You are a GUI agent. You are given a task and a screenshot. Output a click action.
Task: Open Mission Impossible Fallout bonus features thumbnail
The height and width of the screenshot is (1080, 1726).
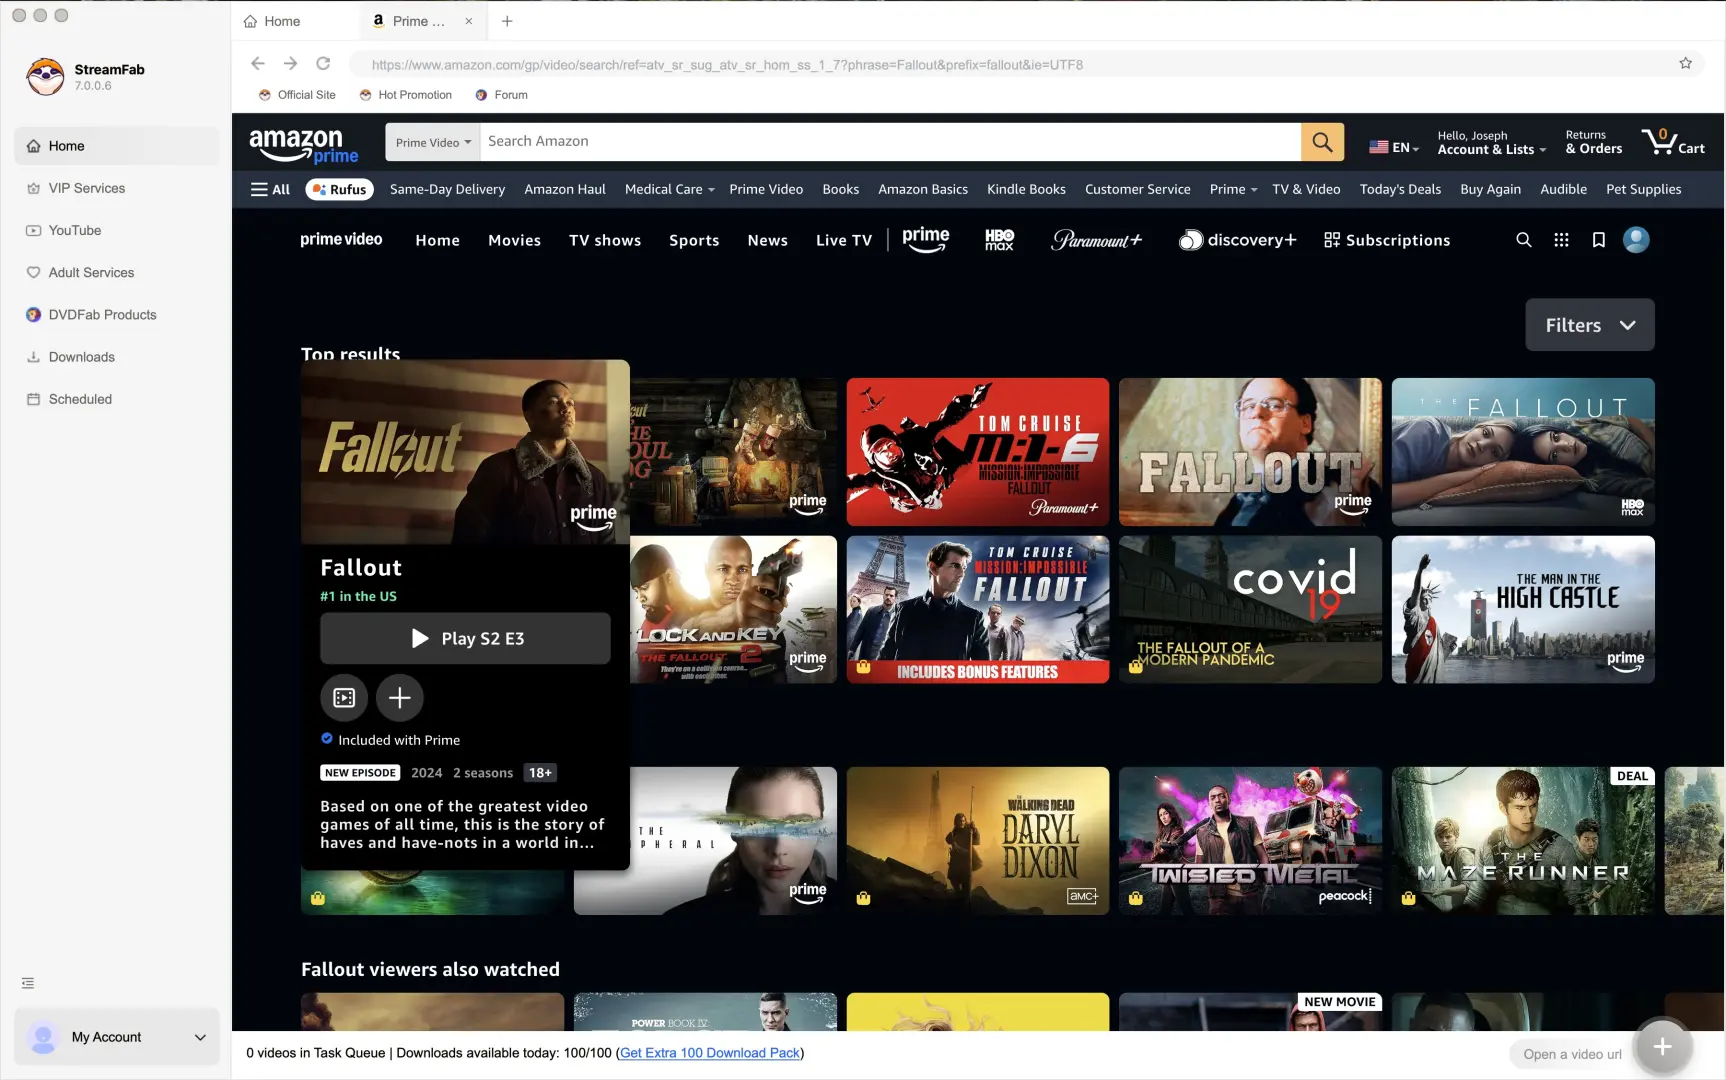click(x=978, y=610)
